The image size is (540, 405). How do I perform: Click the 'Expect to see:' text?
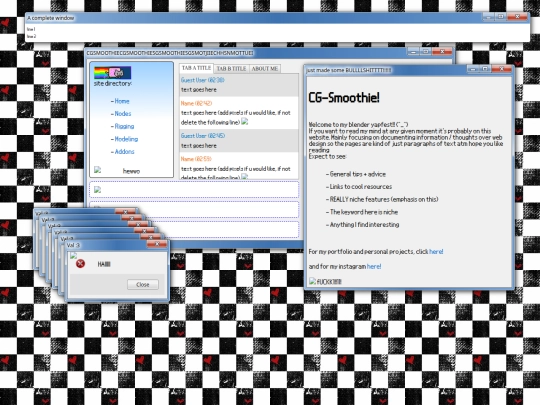[x=327, y=156]
